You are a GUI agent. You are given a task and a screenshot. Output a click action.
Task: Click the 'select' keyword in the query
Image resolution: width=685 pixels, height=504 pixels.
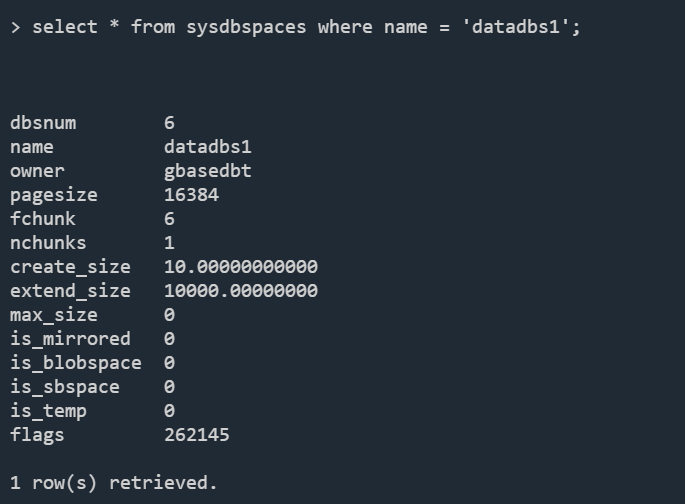point(65,27)
